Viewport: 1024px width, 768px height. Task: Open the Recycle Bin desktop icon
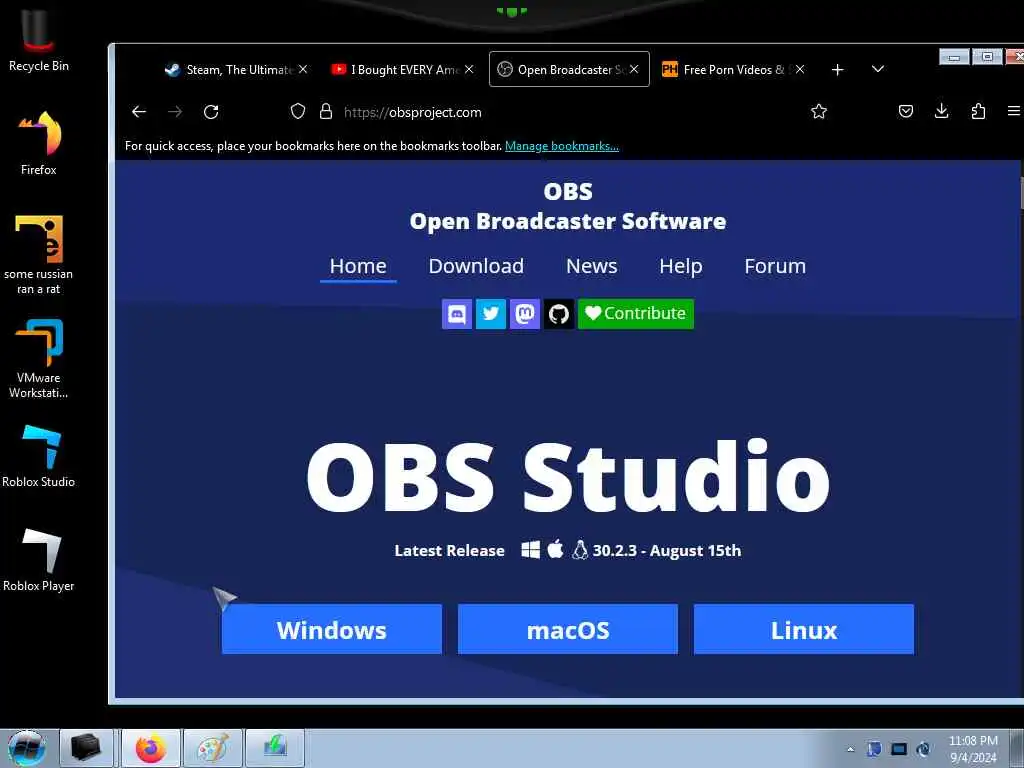[x=39, y=39]
